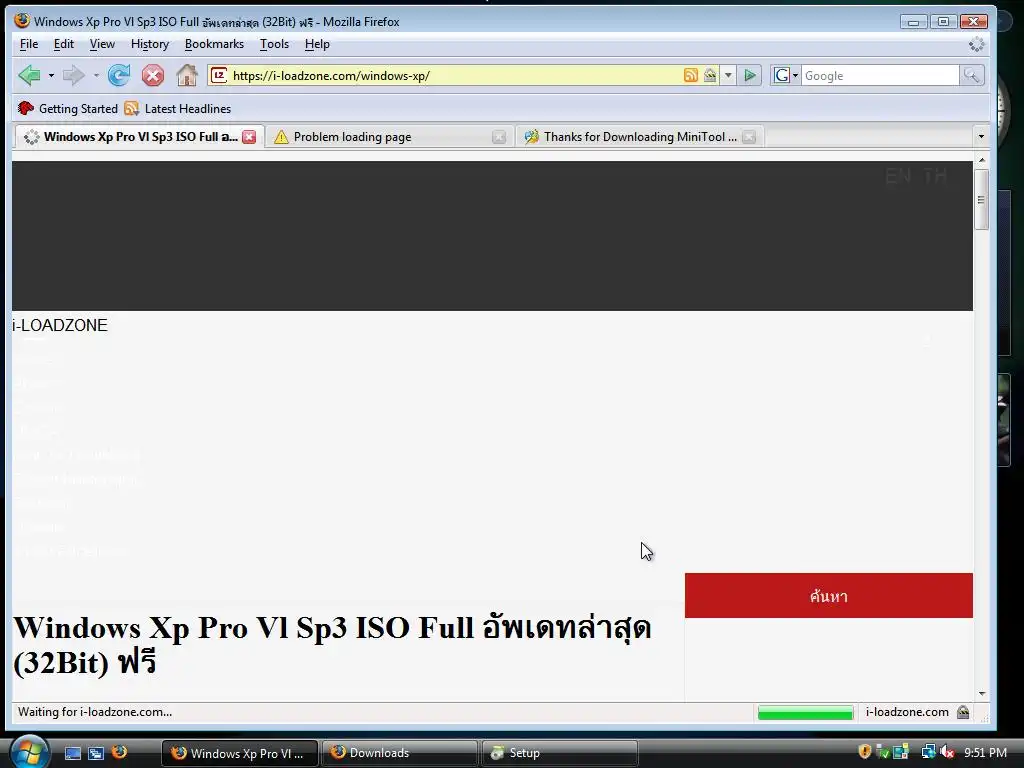Click the green page loading progress bar

point(805,712)
